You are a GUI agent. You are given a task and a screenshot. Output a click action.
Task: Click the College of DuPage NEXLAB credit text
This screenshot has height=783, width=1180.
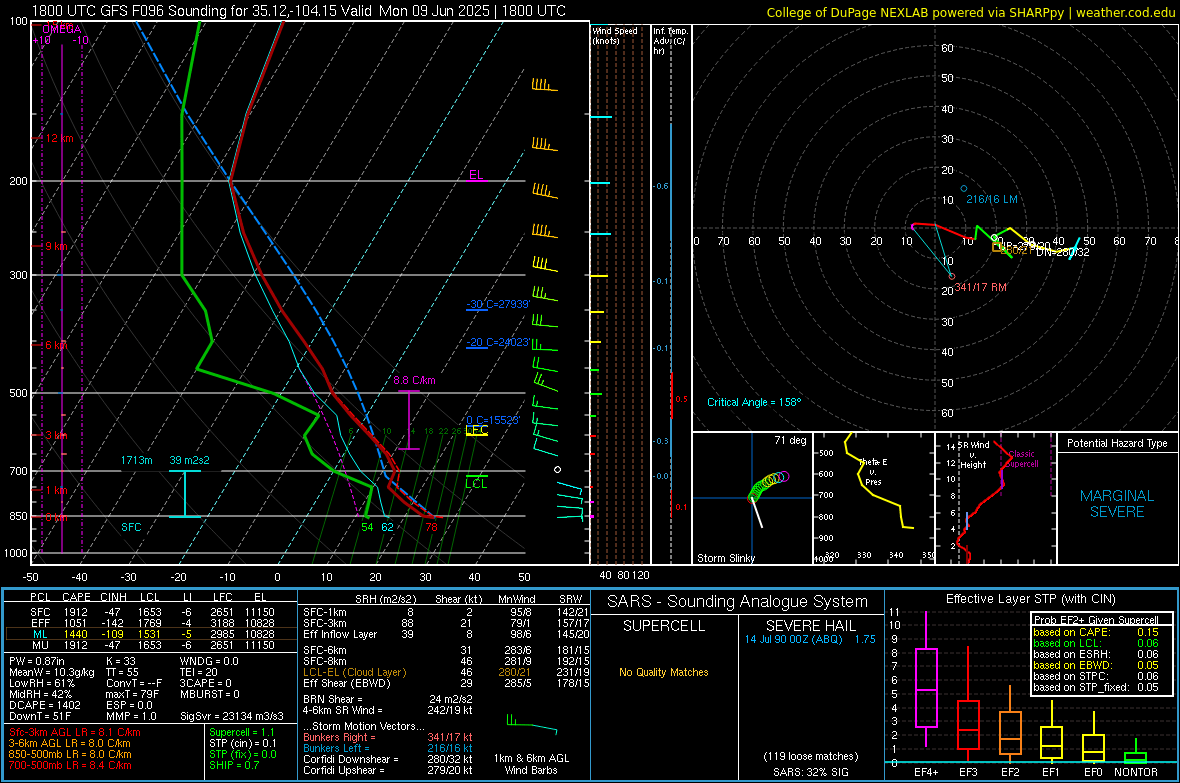(971, 12)
